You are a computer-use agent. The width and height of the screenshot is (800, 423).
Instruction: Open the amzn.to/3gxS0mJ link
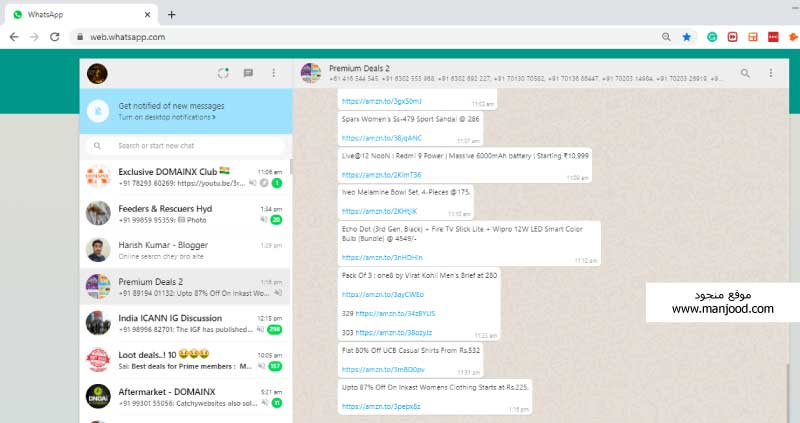pyautogui.click(x=382, y=102)
